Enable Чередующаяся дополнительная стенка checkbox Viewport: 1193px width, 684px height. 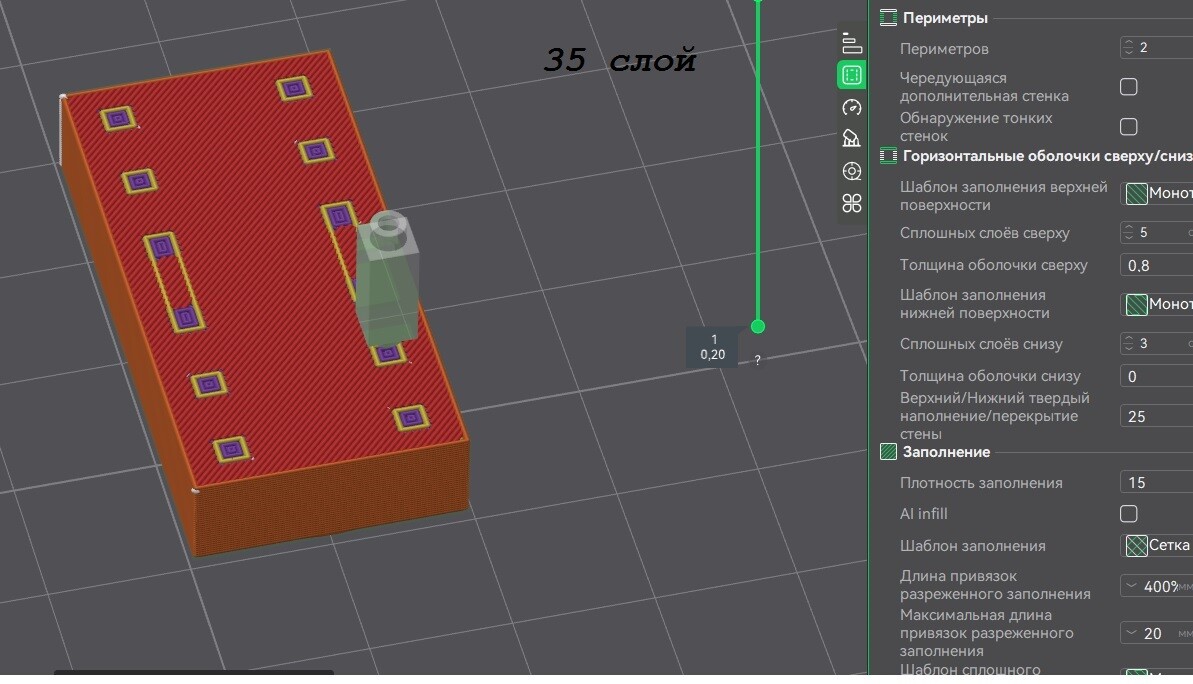[1128, 87]
